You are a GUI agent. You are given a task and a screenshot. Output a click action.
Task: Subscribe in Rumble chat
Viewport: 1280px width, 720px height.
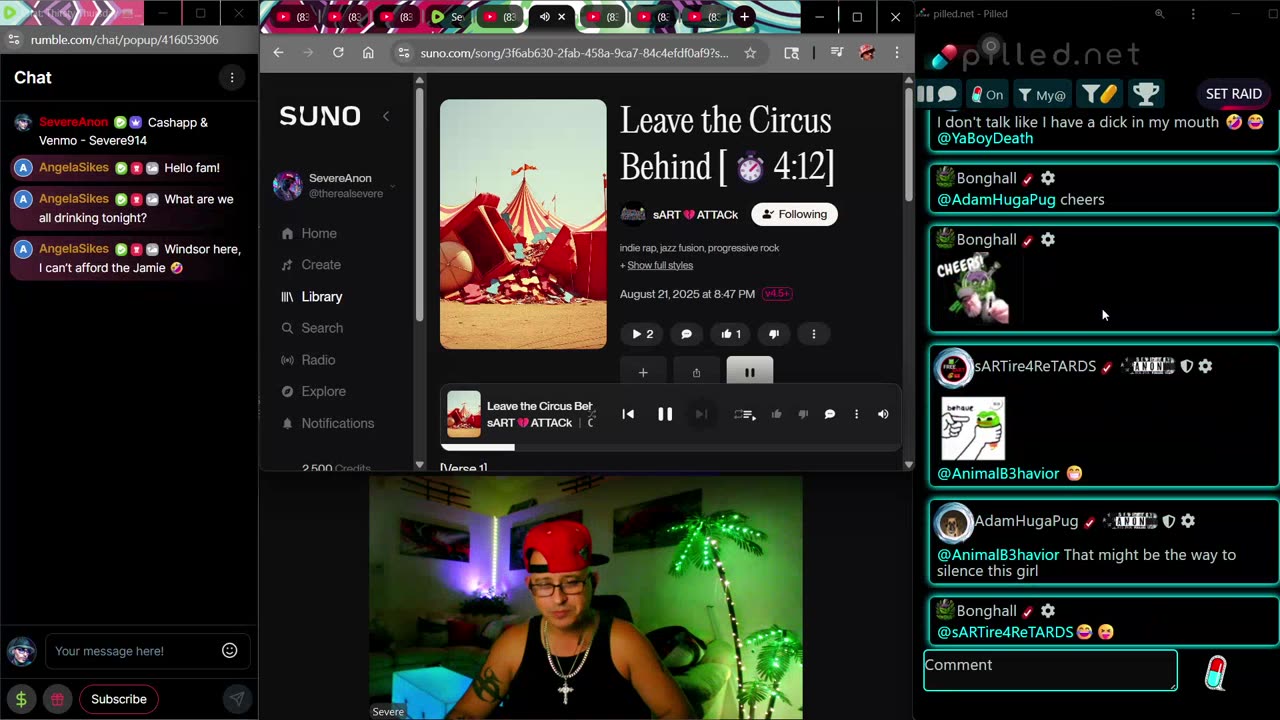(119, 699)
